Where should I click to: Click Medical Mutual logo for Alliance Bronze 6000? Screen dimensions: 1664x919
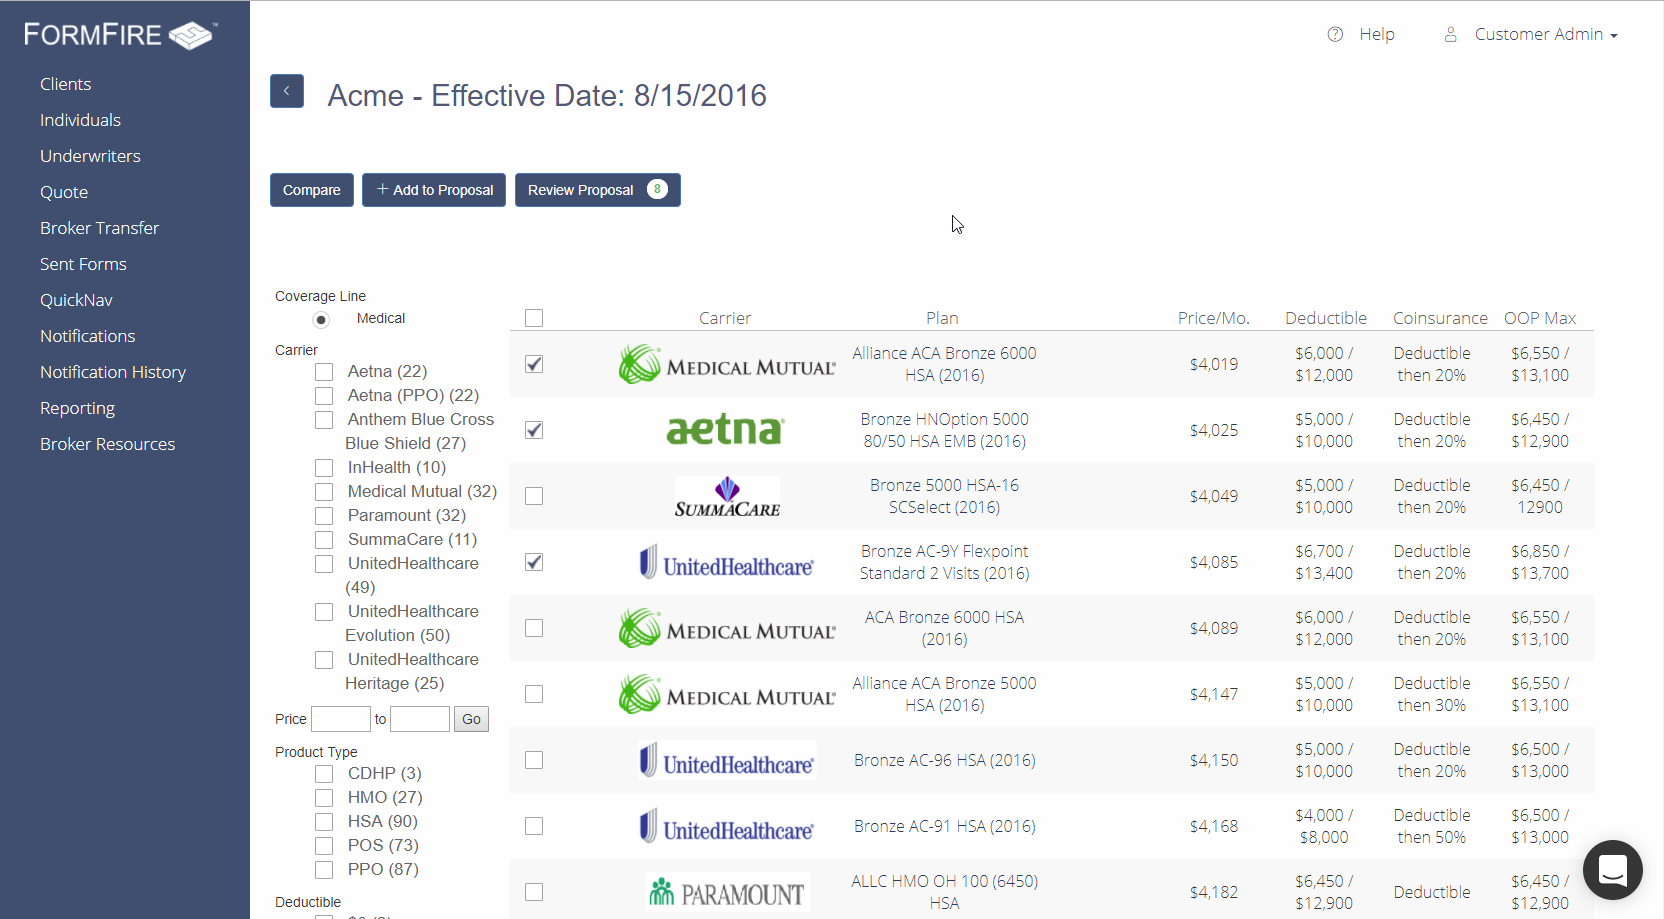click(x=727, y=365)
